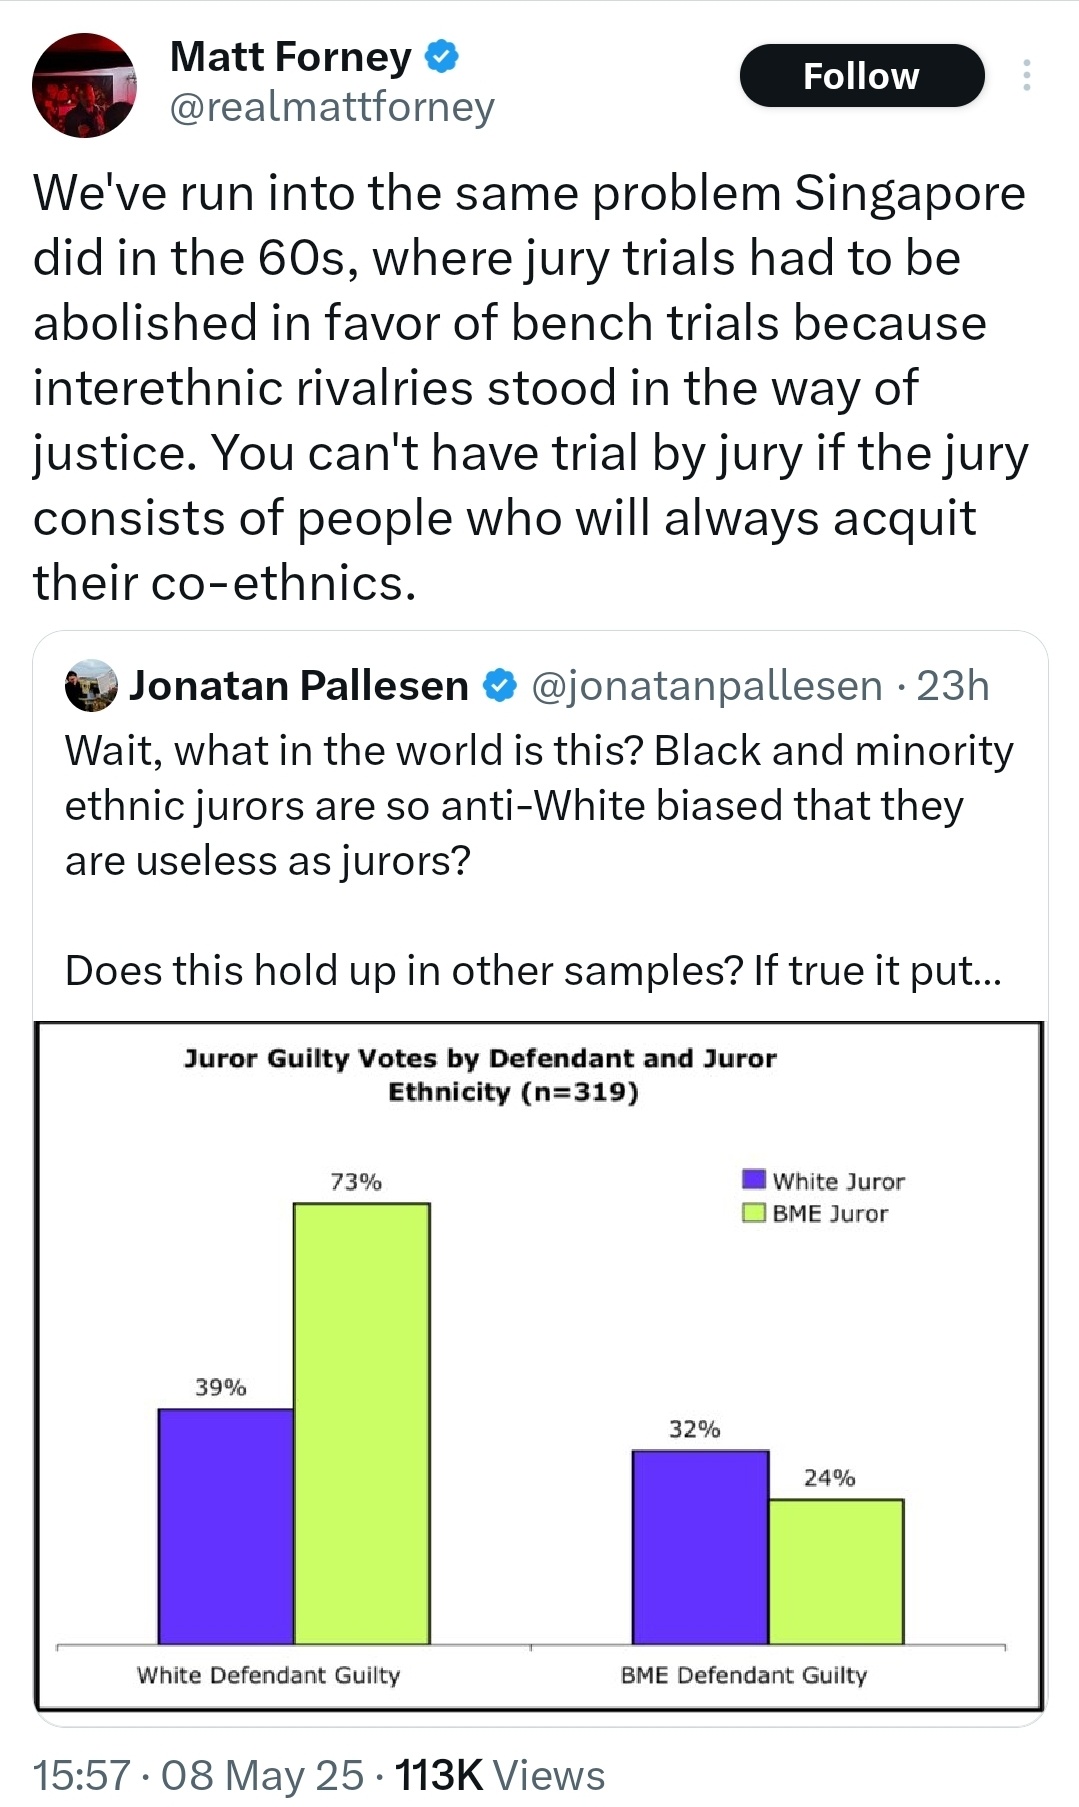
Task: Open the quoted tweet text body
Action: (x=539, y=860)
